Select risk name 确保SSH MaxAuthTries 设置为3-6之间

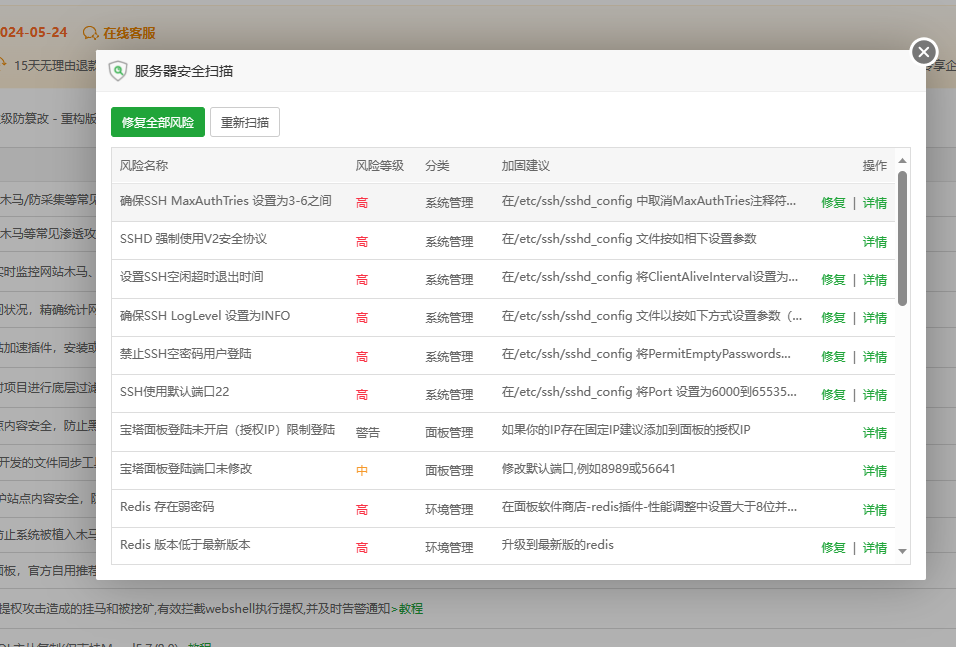226,201
